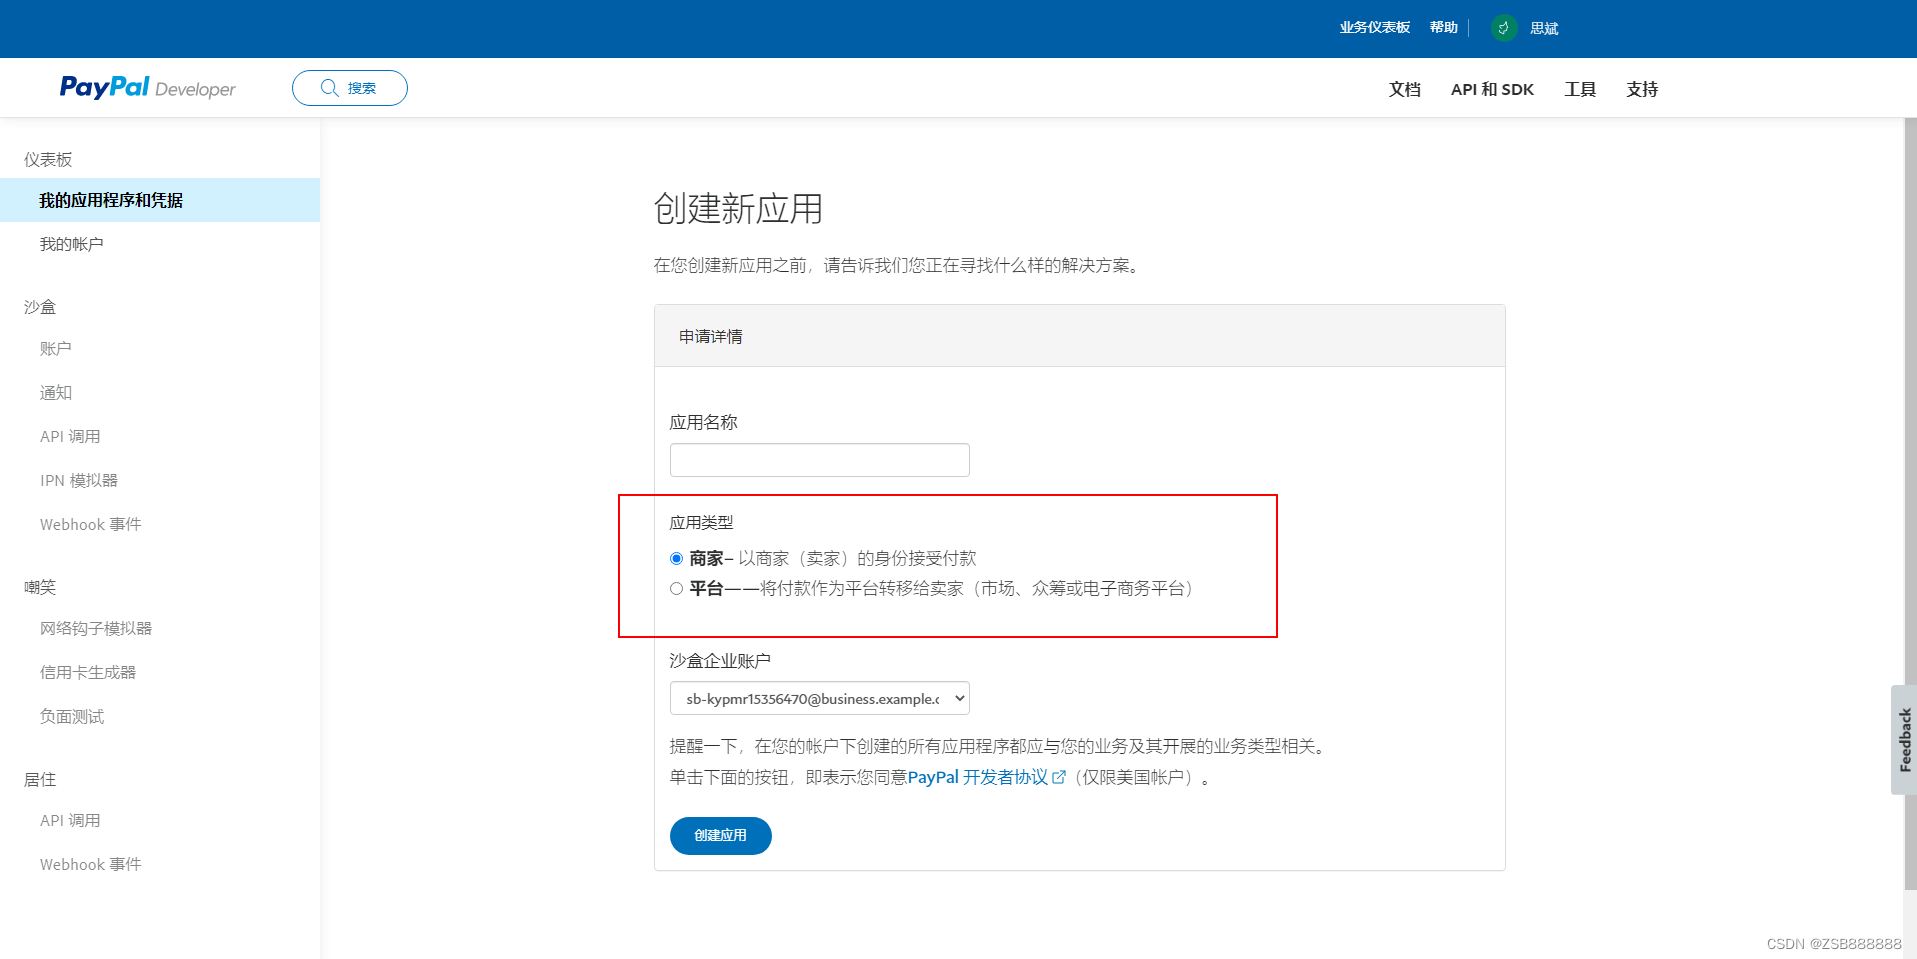Viewport: 1917px width, 959px height.
Task: Open 负面测试 in sidebar
Action: (x=72, y=716)
